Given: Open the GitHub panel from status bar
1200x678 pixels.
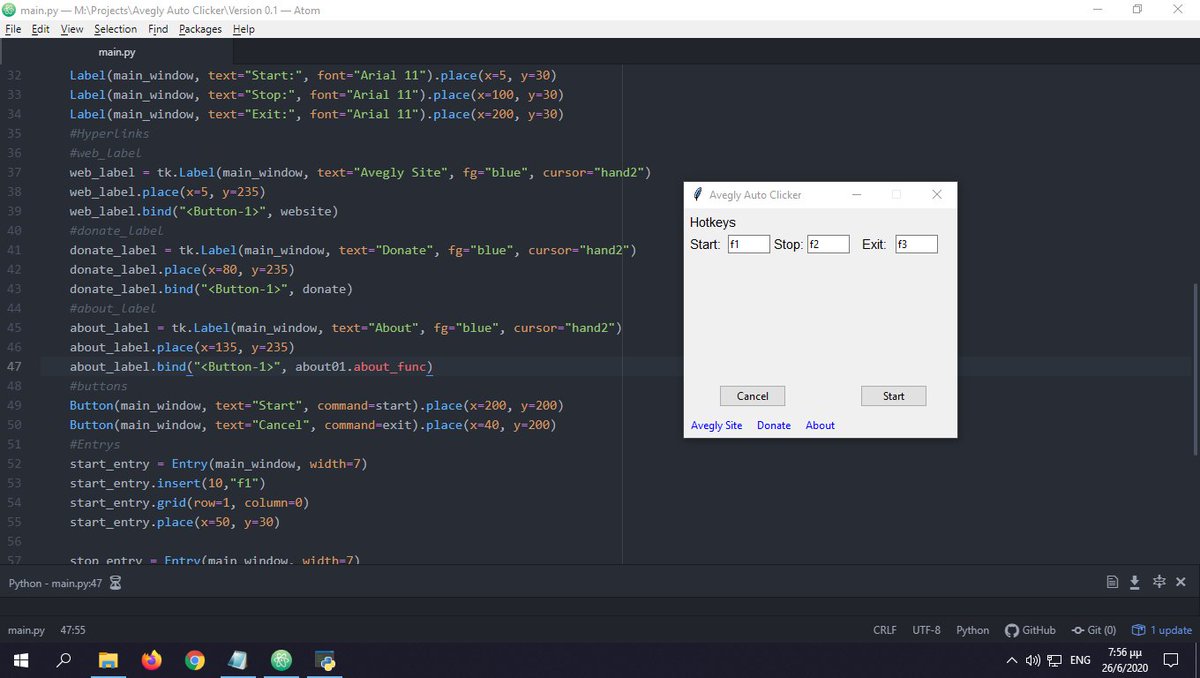Looking at the screenshot, I should [1030, 630].
